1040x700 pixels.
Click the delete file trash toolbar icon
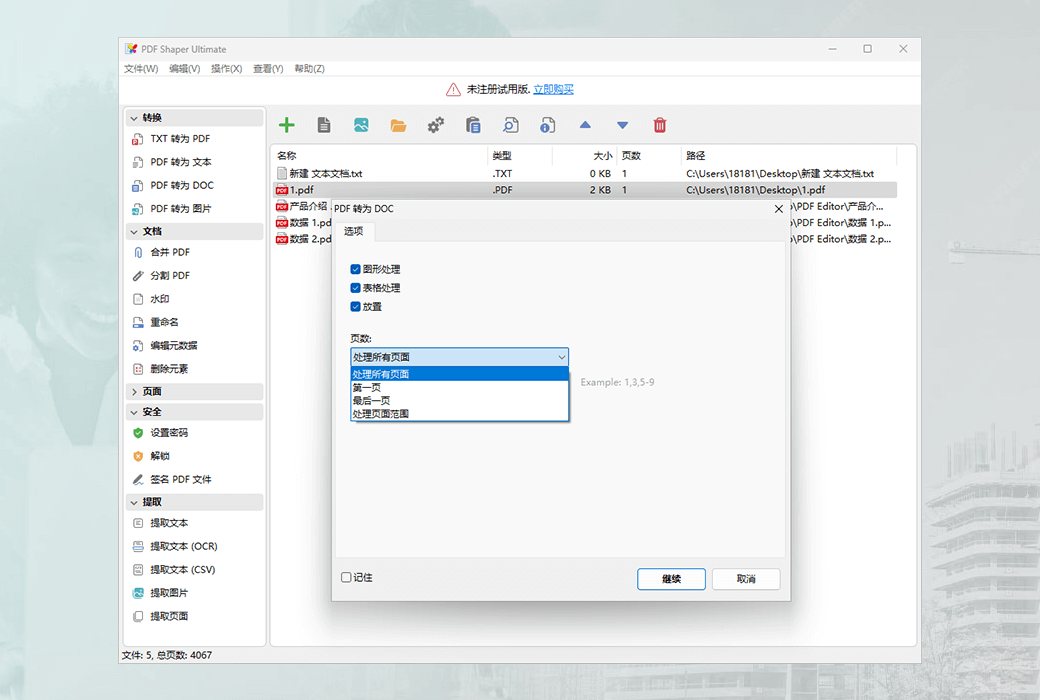pyautogui.click(x=660, y=124)
